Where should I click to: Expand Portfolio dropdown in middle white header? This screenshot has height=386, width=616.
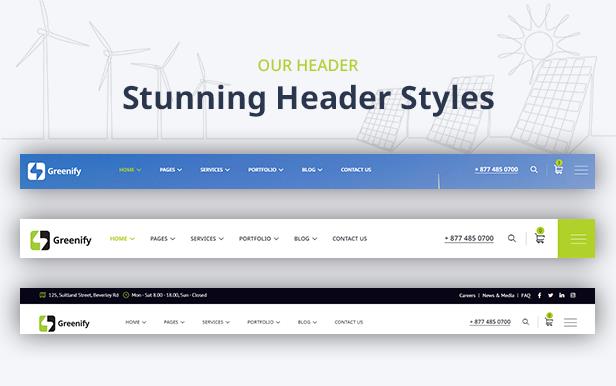(x=258, y=238)
